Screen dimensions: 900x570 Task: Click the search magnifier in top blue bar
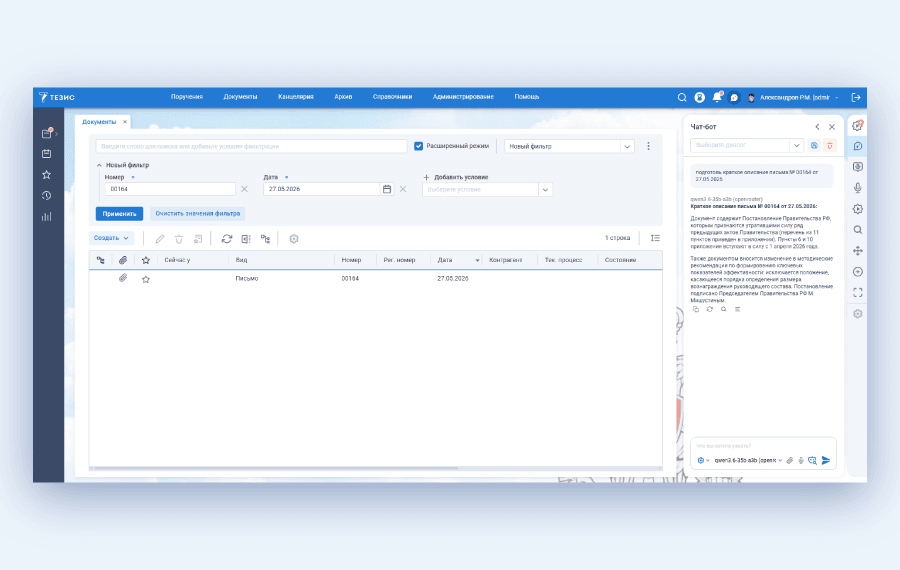(682, 98)
